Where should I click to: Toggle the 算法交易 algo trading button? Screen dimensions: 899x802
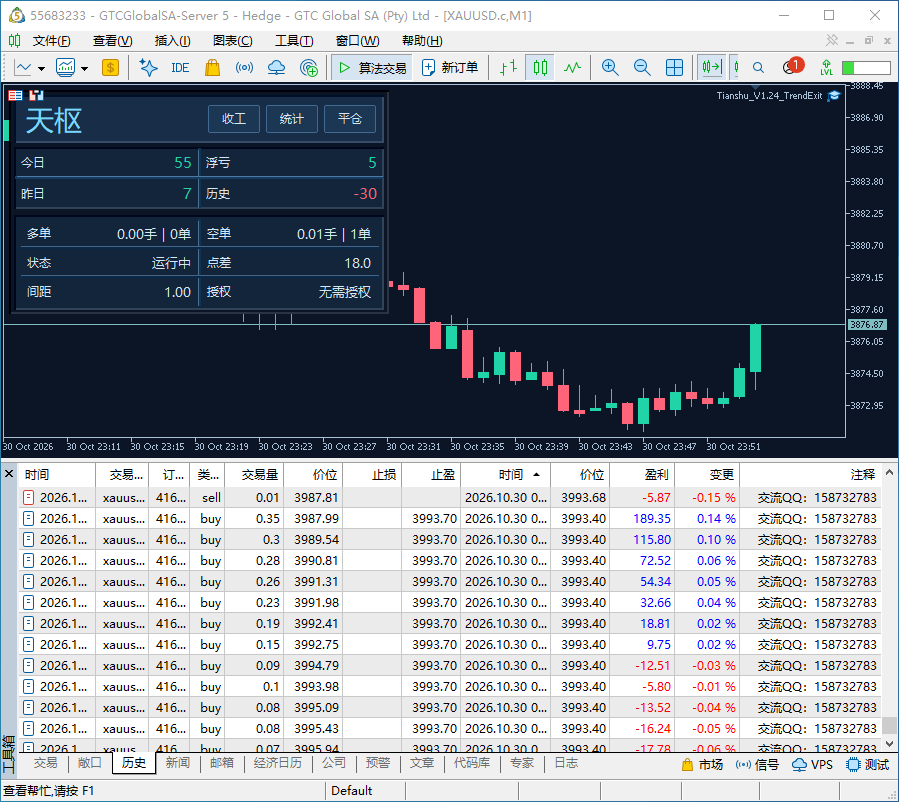[x=372, y=68]
